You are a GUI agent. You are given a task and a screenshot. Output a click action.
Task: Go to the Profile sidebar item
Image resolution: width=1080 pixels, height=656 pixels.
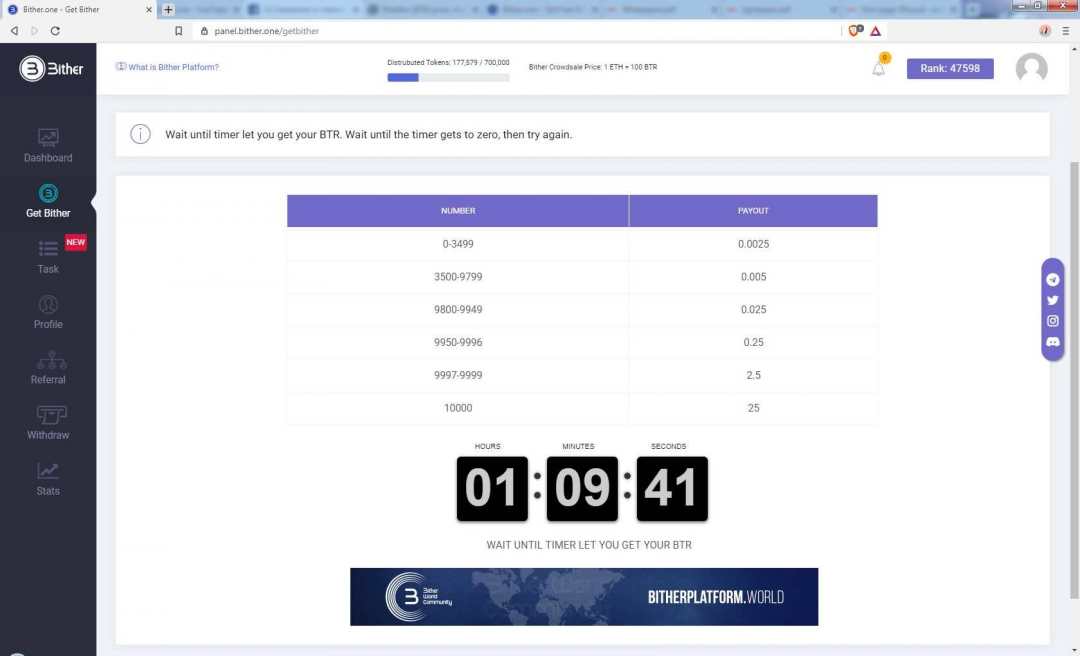[48, 305]
